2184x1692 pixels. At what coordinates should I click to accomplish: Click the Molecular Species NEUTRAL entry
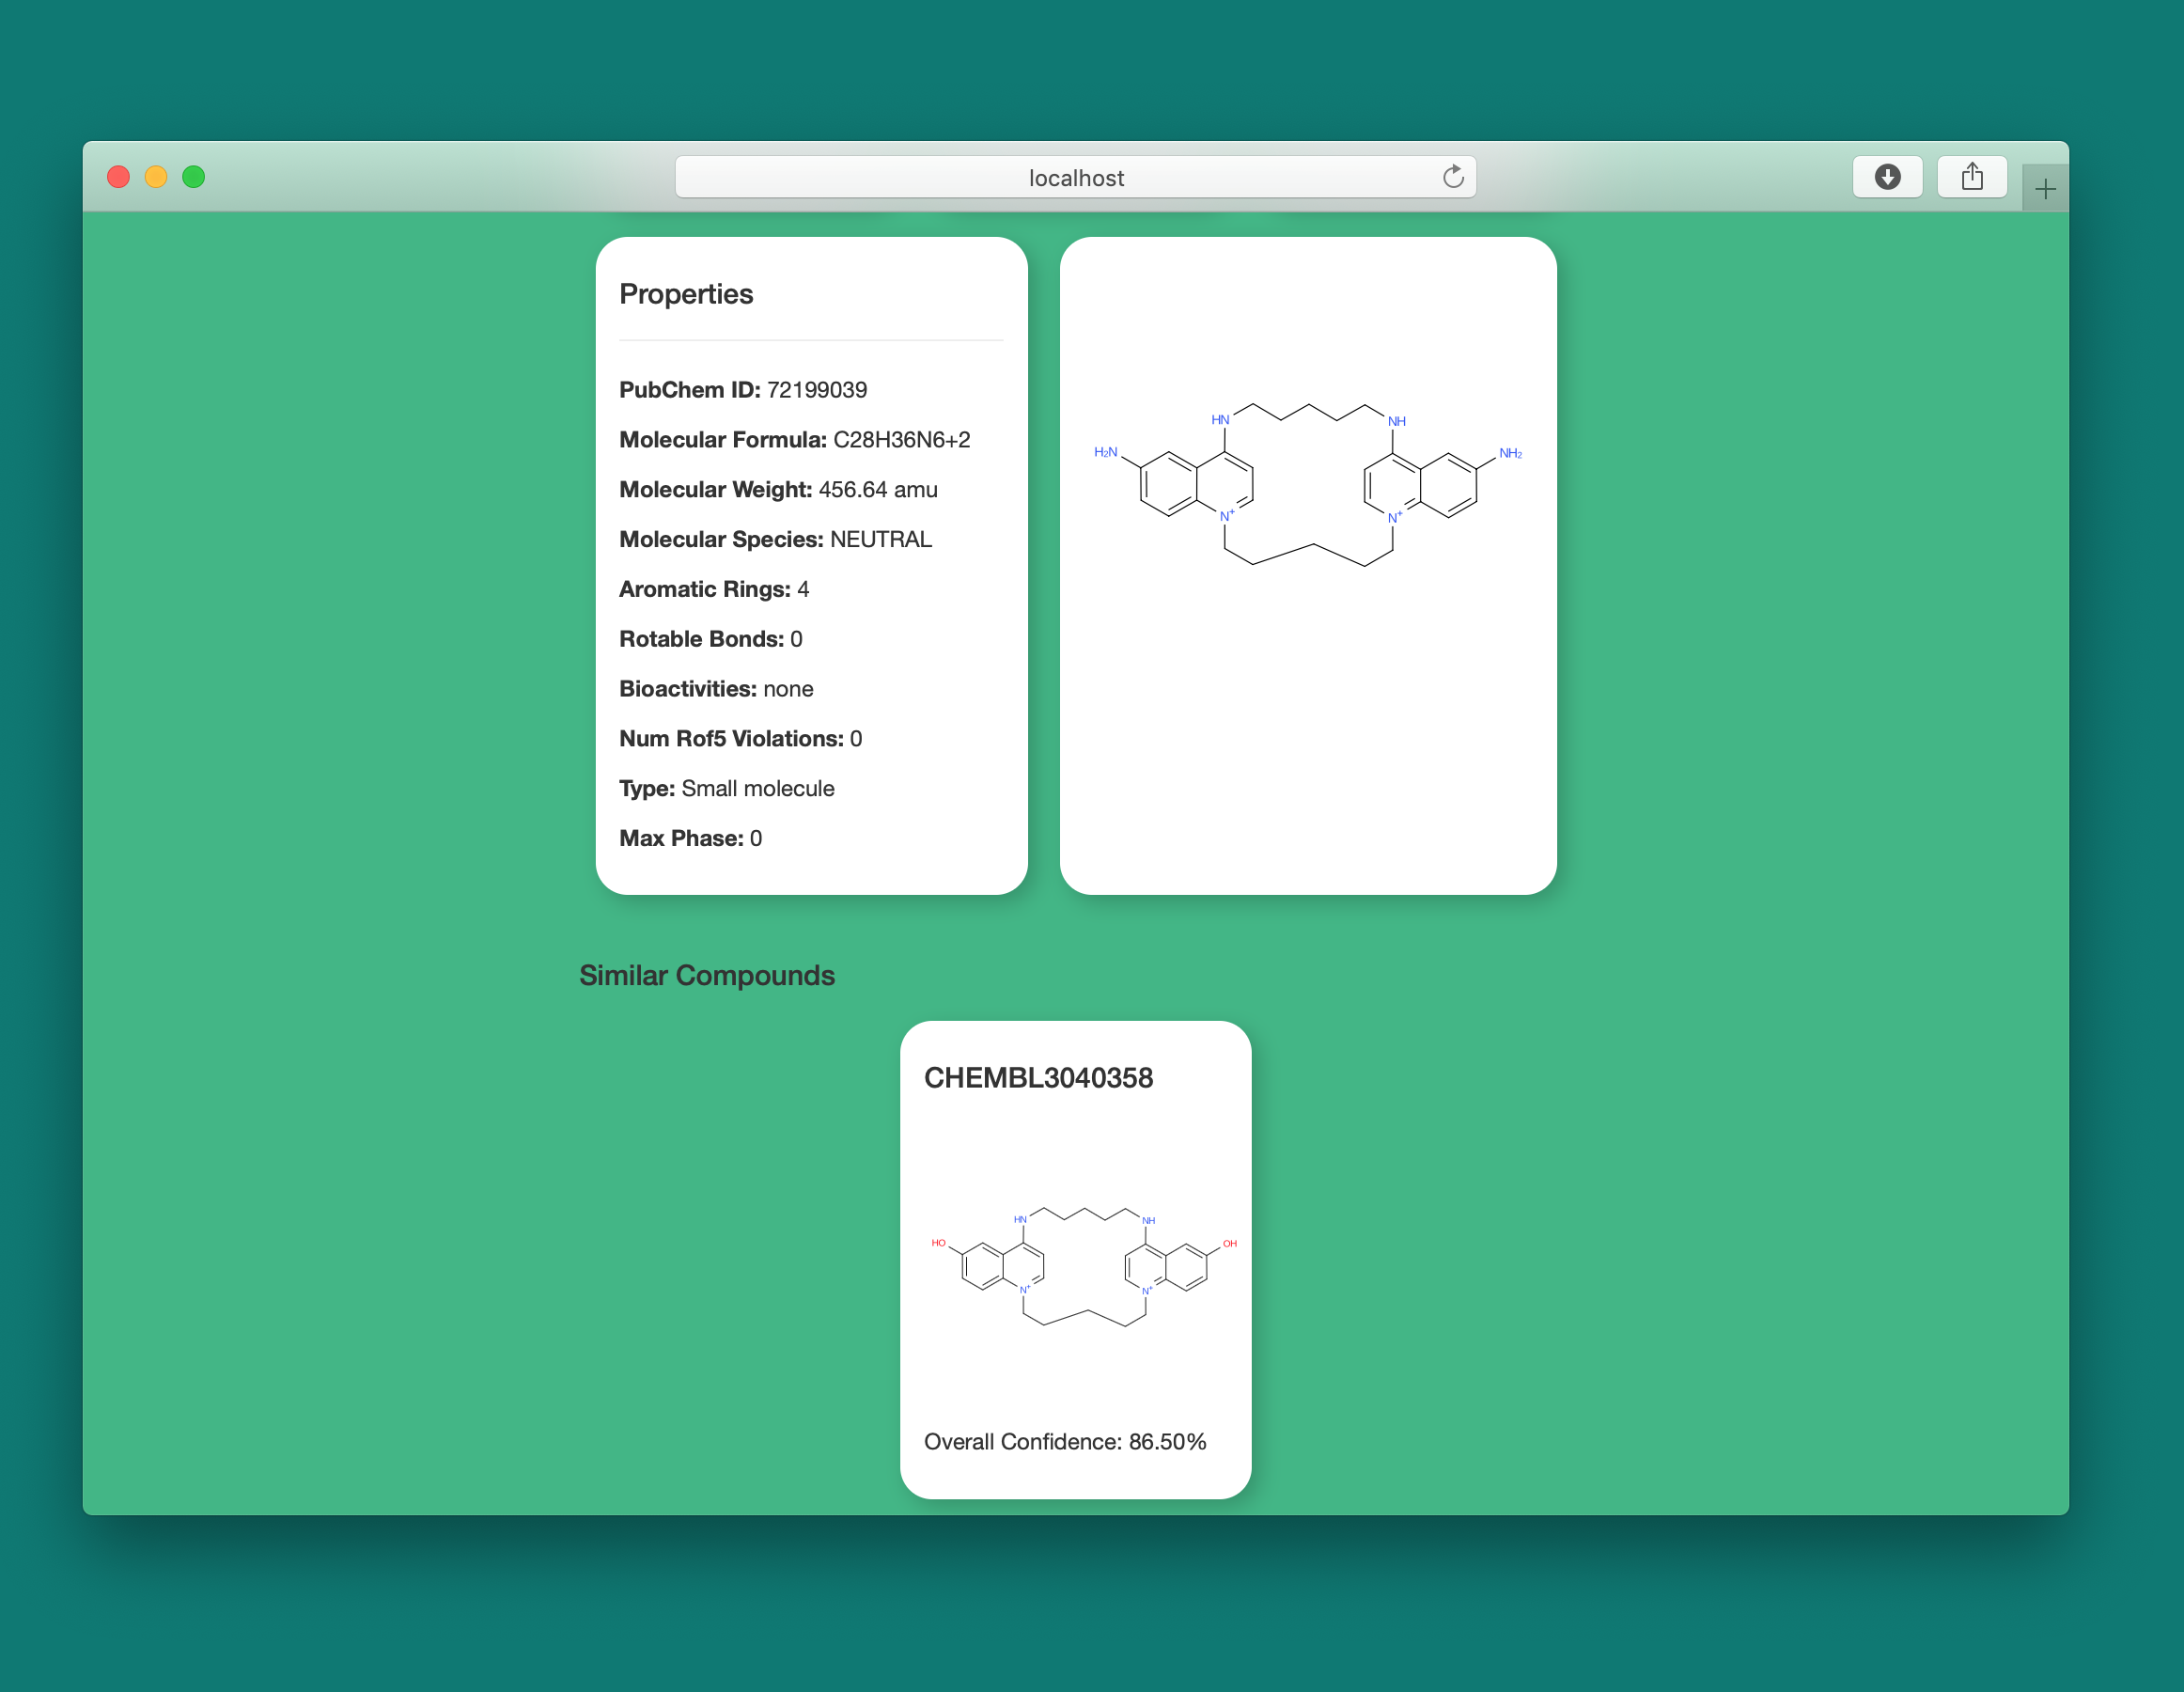[775, 540]
